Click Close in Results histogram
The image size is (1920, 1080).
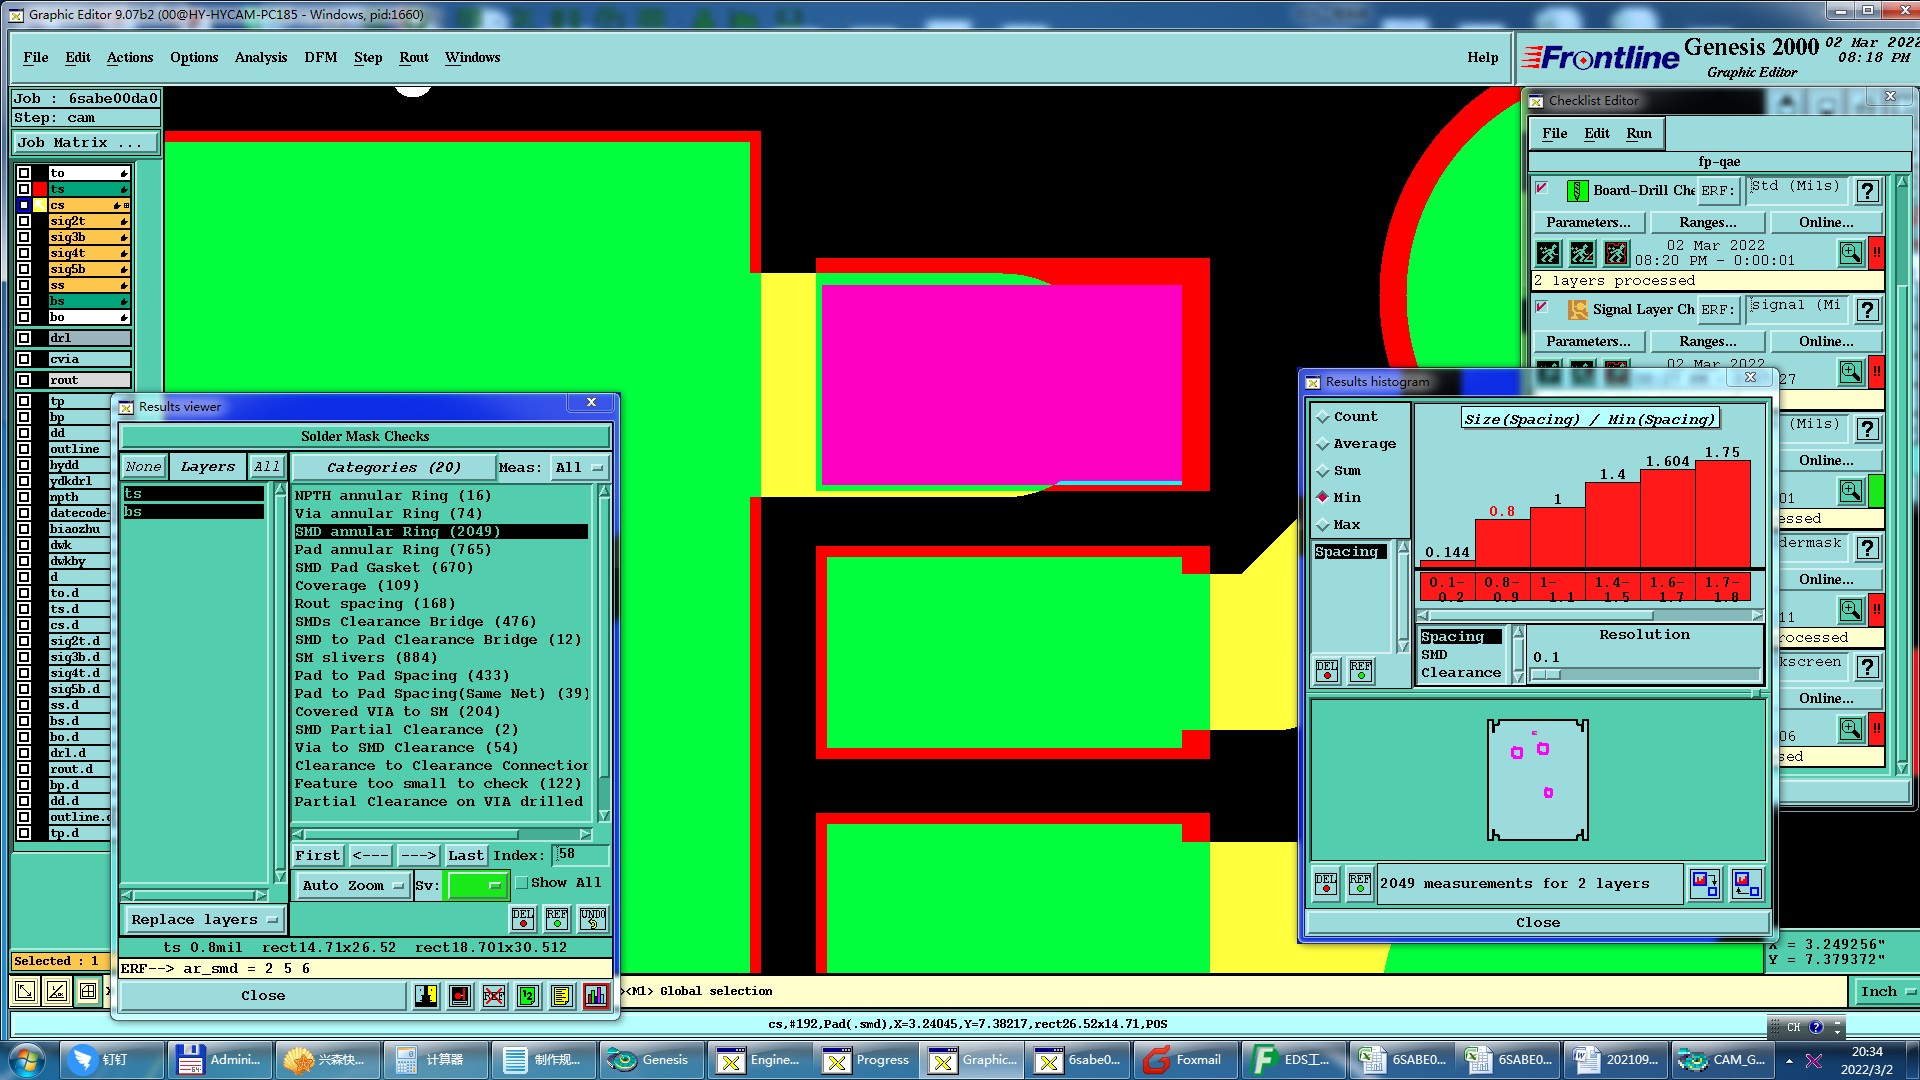tap(1538, 923)
